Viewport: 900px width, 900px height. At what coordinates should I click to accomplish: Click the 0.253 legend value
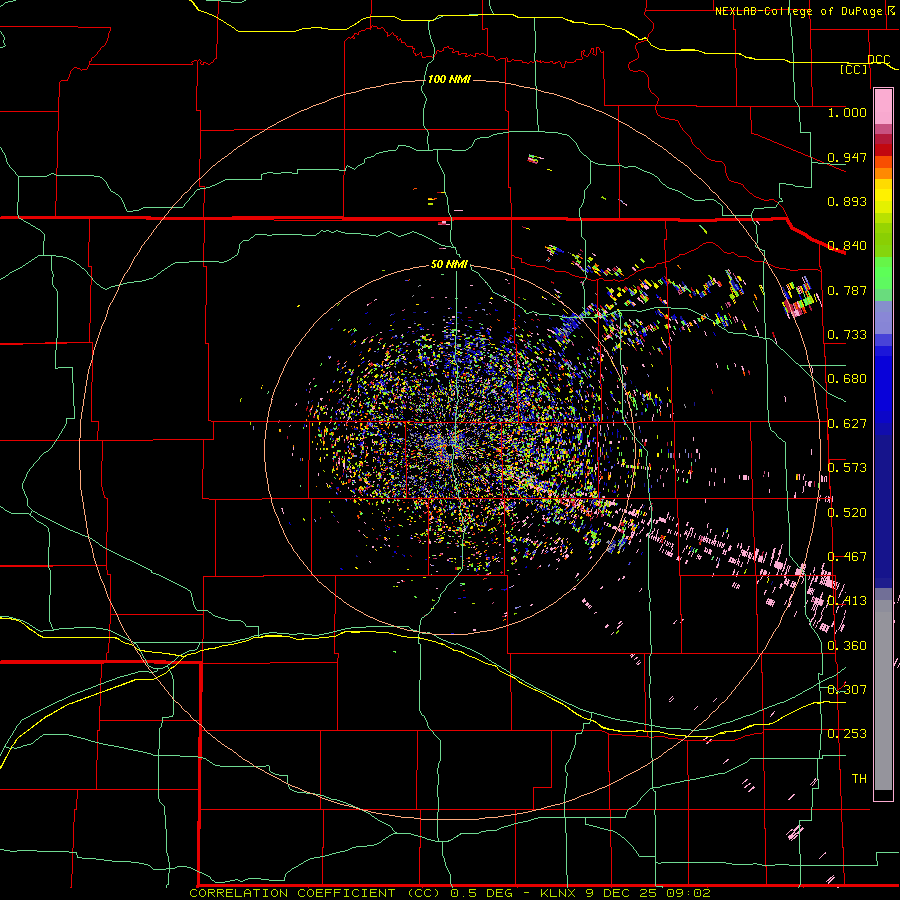click(847, 734)
